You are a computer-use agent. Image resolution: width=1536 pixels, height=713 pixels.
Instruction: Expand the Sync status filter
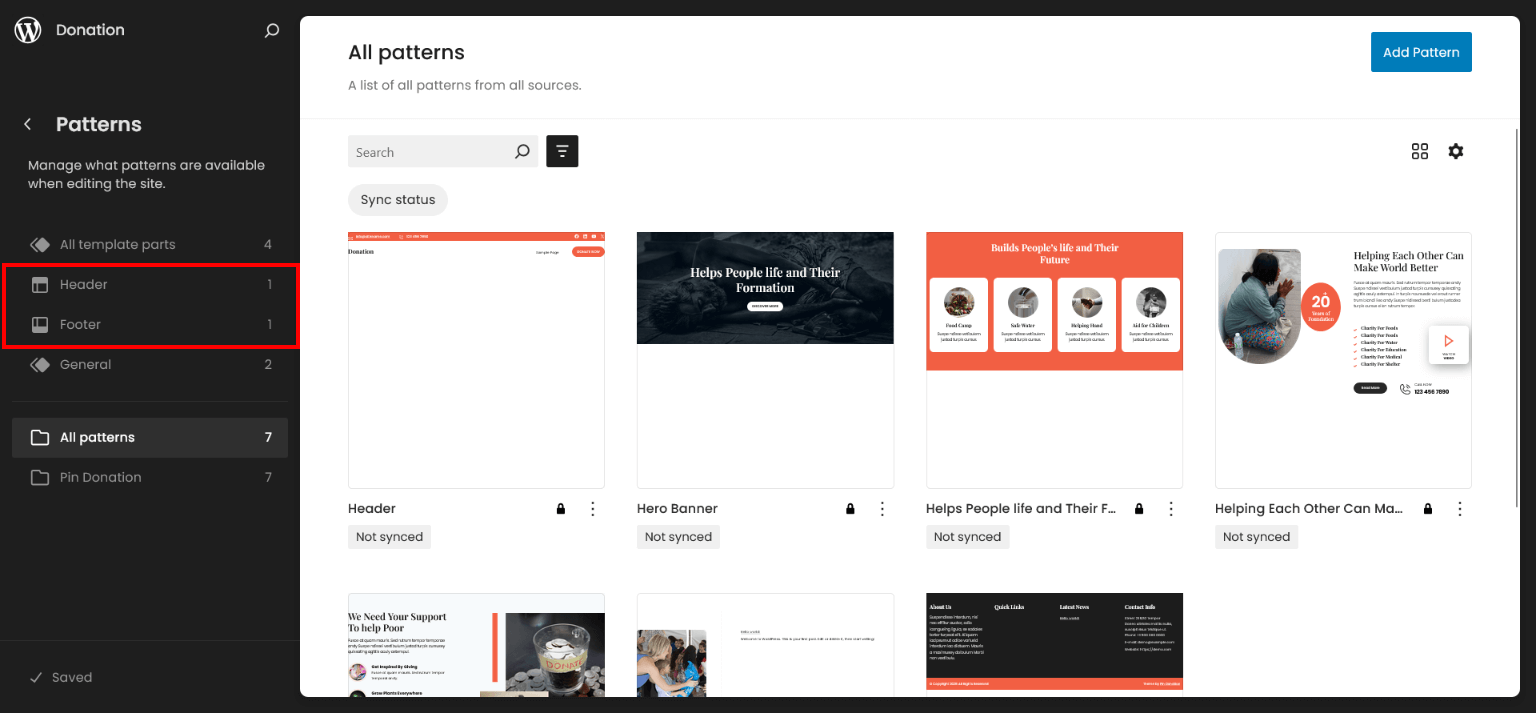pos(398,200)
